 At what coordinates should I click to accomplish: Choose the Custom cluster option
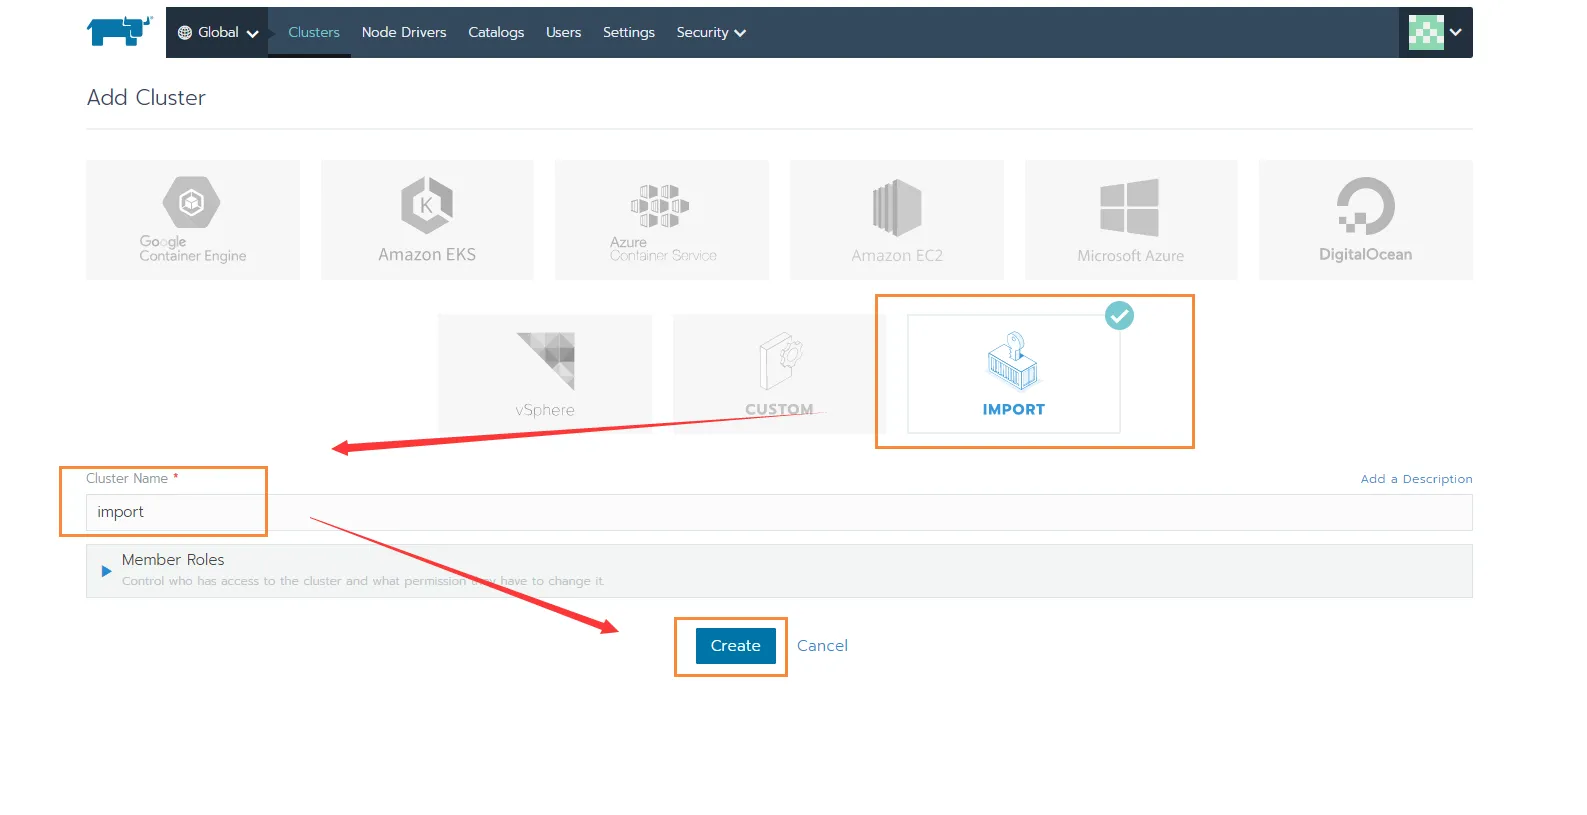pos(779,362)
